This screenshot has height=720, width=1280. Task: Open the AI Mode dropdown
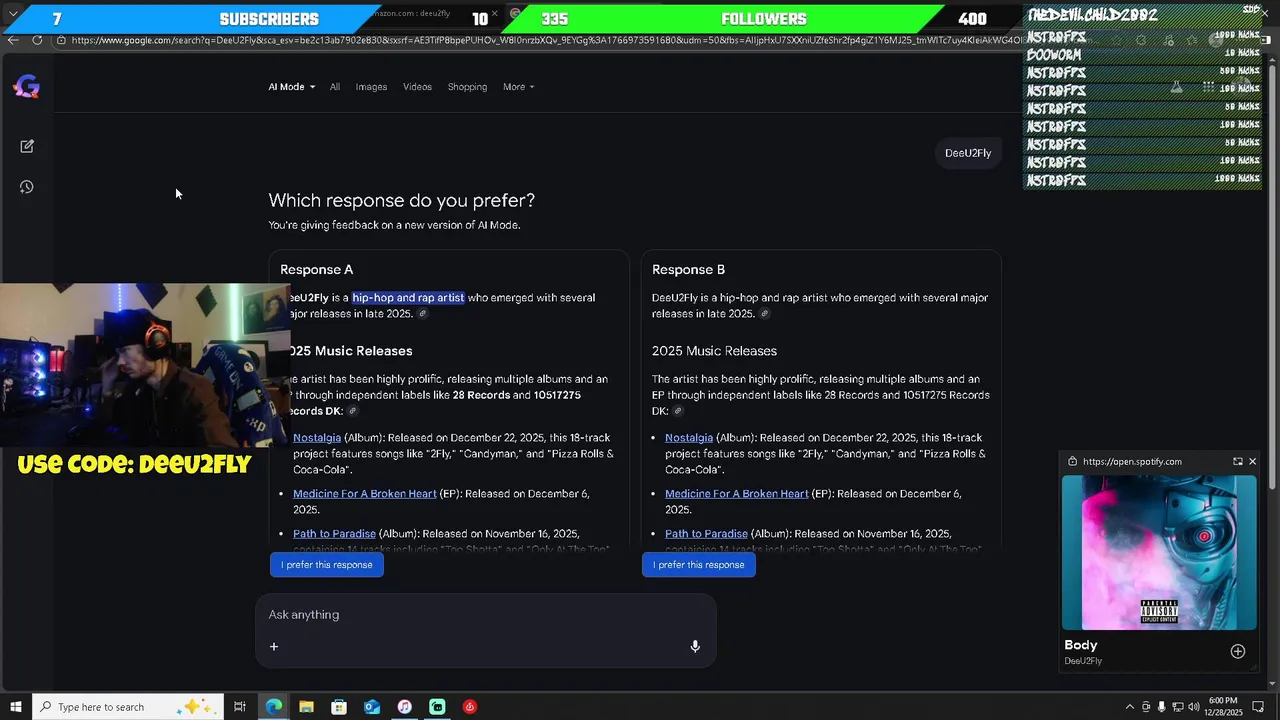[x=292, y=87]
